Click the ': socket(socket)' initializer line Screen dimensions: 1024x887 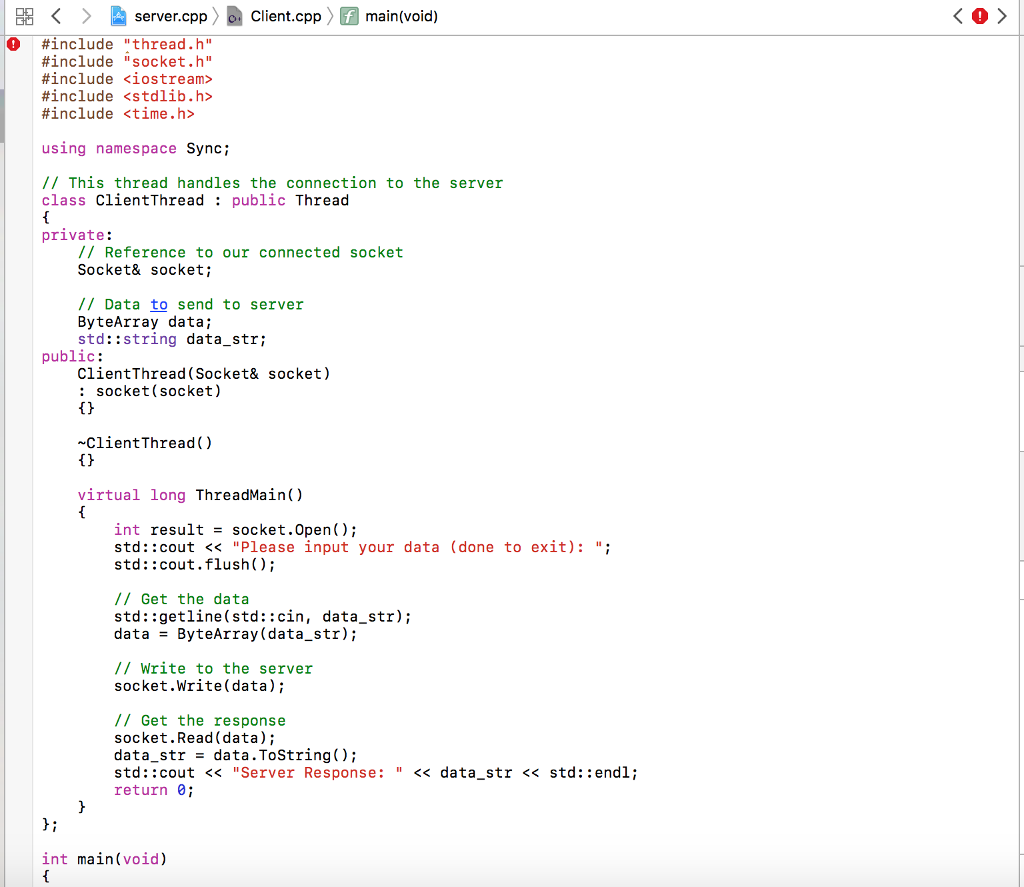pos(150,391)
